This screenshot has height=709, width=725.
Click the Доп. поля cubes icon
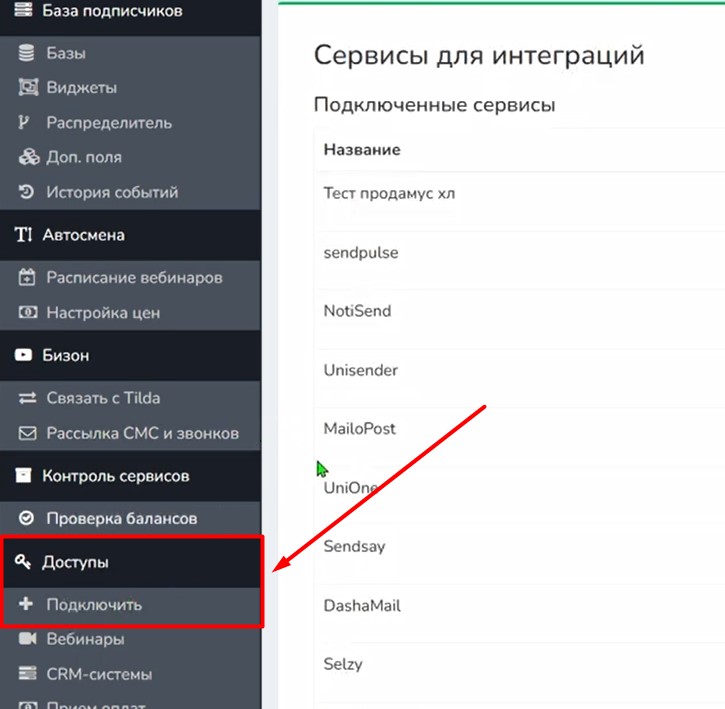click(x=27, y=158)
